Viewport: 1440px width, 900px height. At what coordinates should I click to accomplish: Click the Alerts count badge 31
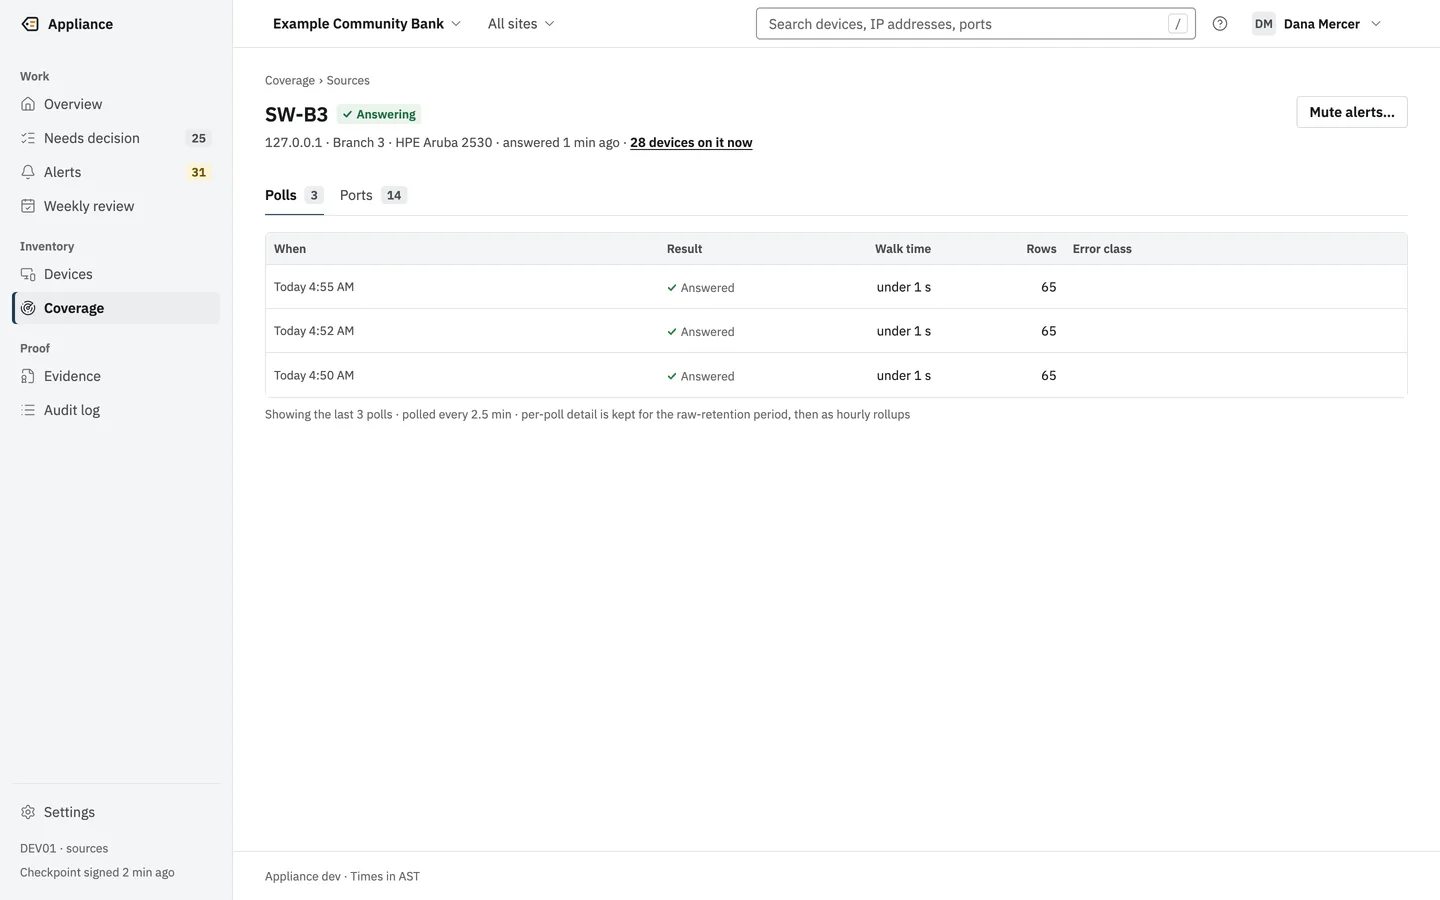tap(199, 172)
